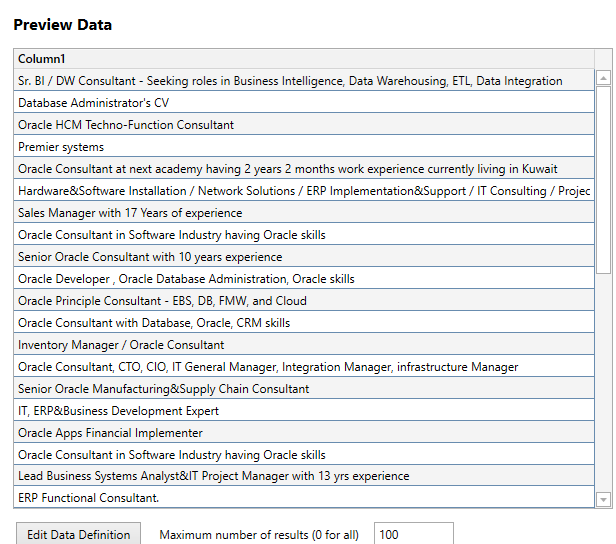This screenshot has height=544, width=616.
Task: Click the scroll down arrow
Action: tap(603, 500)
